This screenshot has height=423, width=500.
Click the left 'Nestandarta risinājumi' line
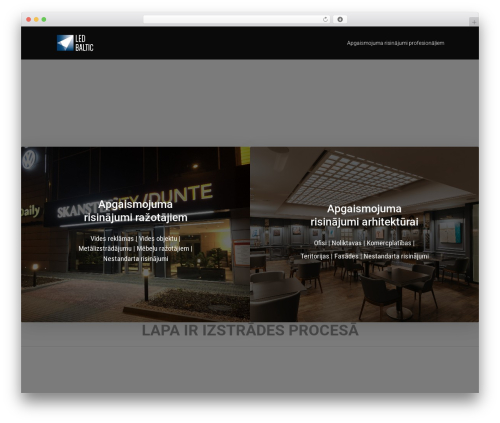point(136,259)
